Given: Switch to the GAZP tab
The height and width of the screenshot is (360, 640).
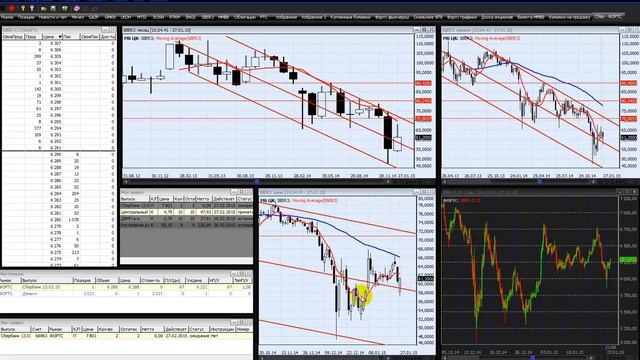Looking at the screenshot, I should pyautogui.click(x=94, y=17).
